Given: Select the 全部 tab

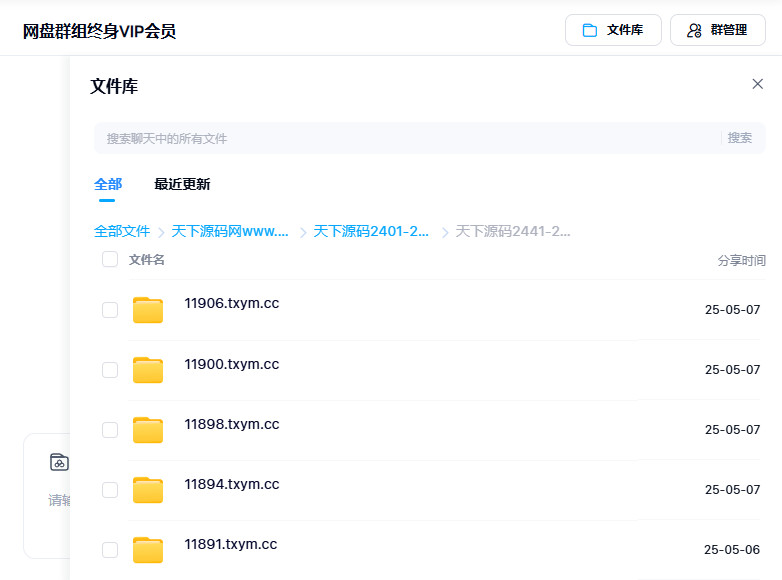Looking at the screenshot, I should [108, 184].
